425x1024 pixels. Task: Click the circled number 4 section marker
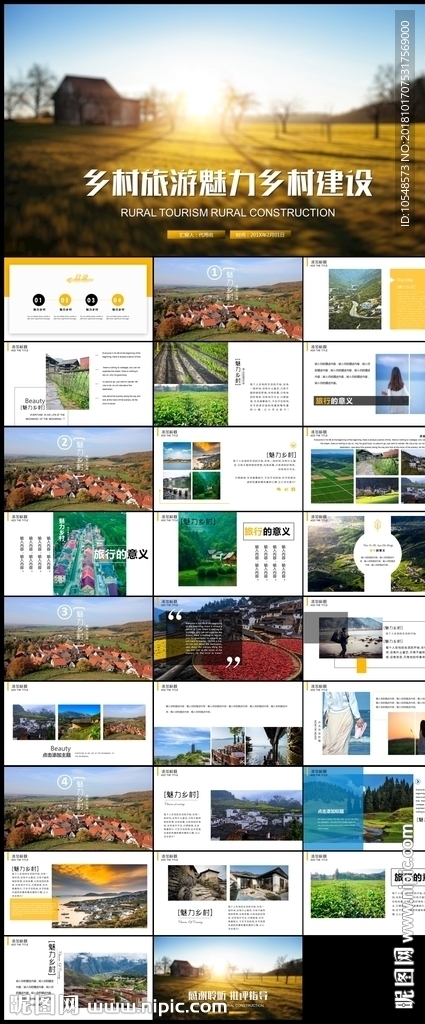click(64, 782)
